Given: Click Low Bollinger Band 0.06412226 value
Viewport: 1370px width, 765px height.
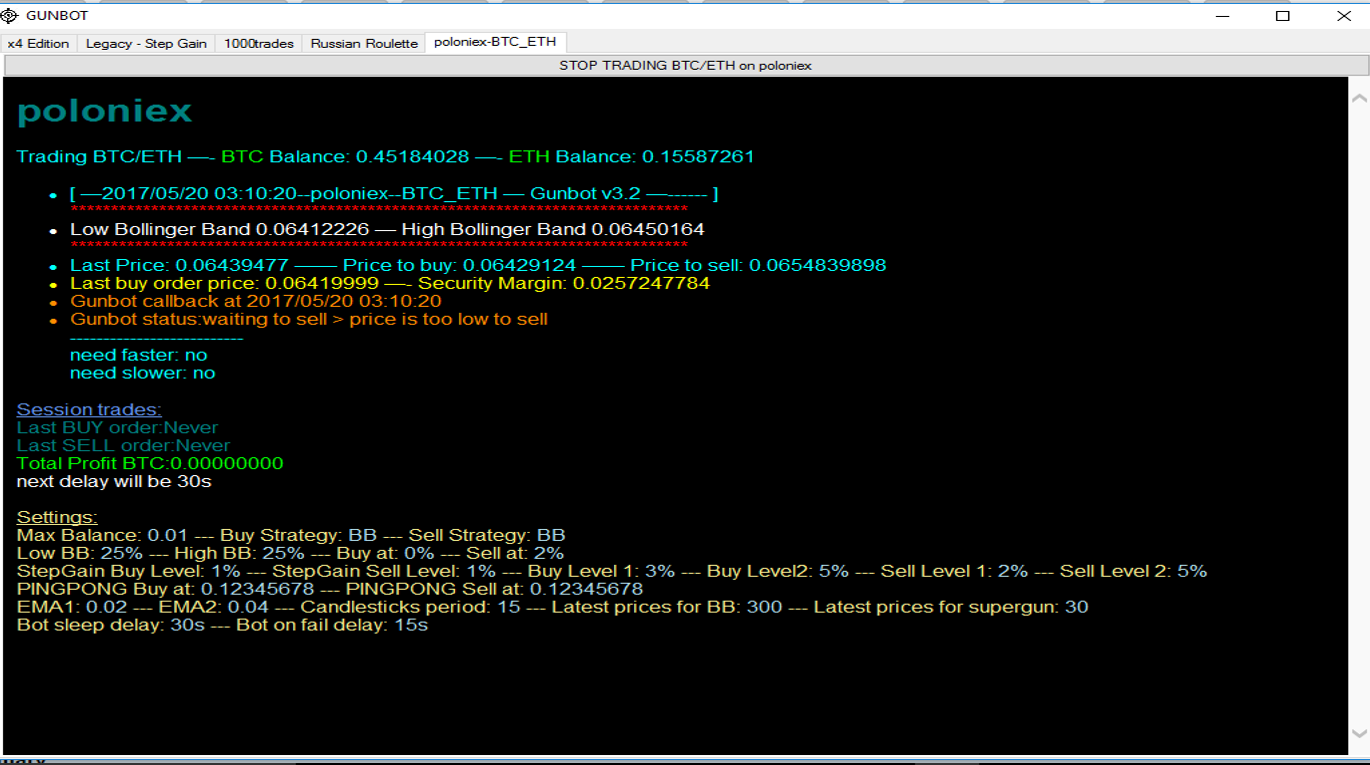Looking at the screenshot, I should (x=220, y=229).
